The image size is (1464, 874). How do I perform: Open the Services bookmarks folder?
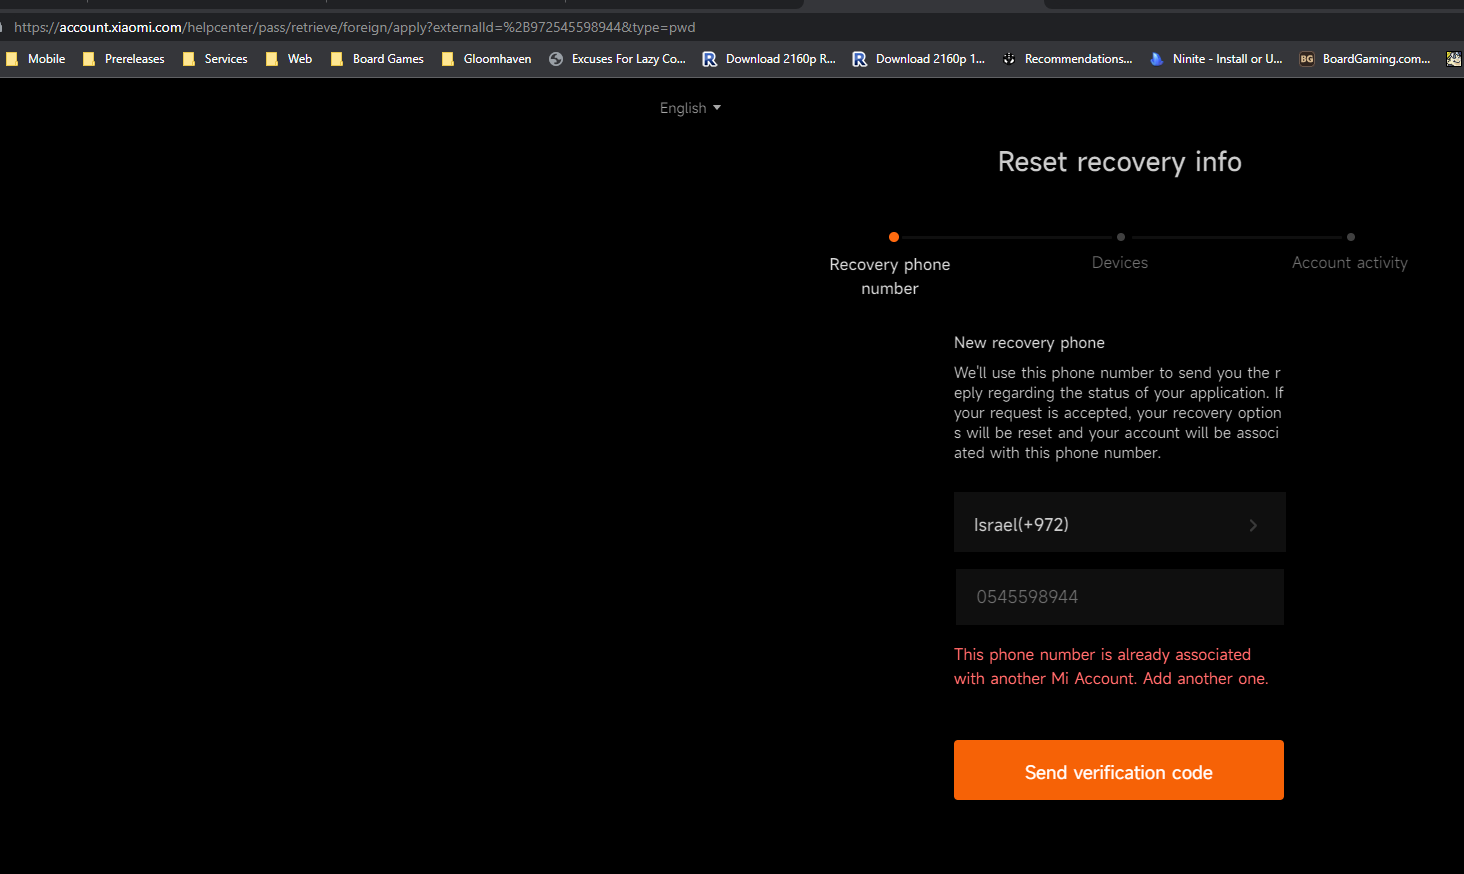(x=215, y=59)
